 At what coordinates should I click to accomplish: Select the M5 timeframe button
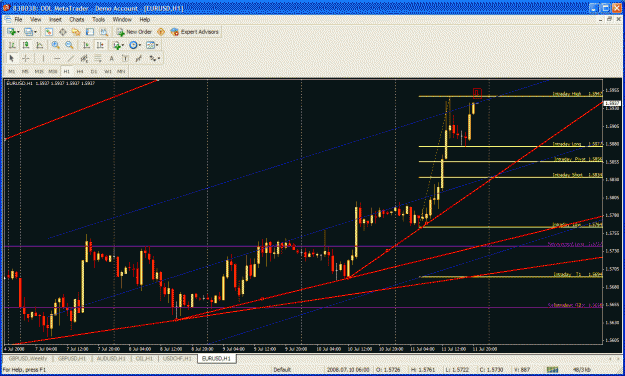coord(25,71)
